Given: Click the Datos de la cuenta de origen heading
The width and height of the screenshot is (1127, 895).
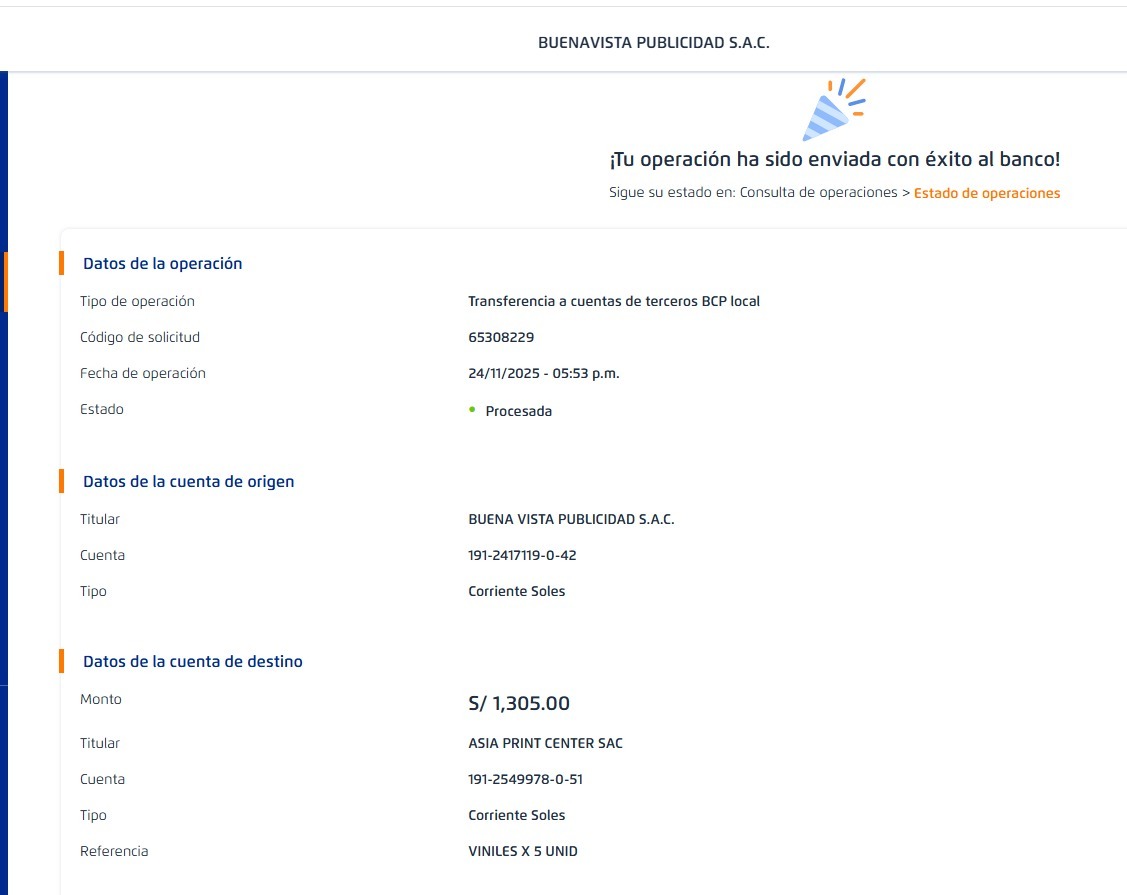Looking at the screenshot, I should click(x=188, y=482).
